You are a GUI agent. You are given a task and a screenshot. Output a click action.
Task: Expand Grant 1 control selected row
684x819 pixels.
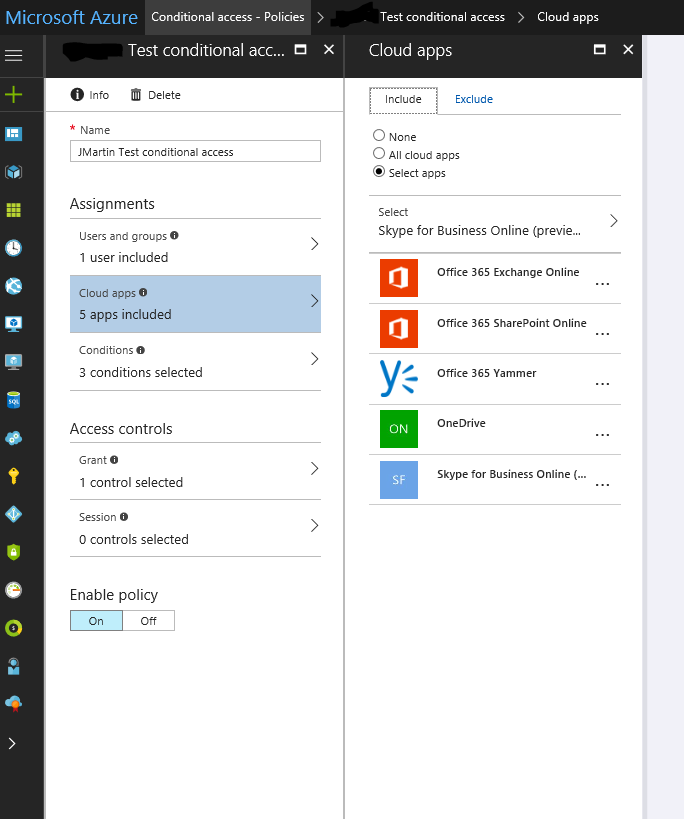[195, 471]
